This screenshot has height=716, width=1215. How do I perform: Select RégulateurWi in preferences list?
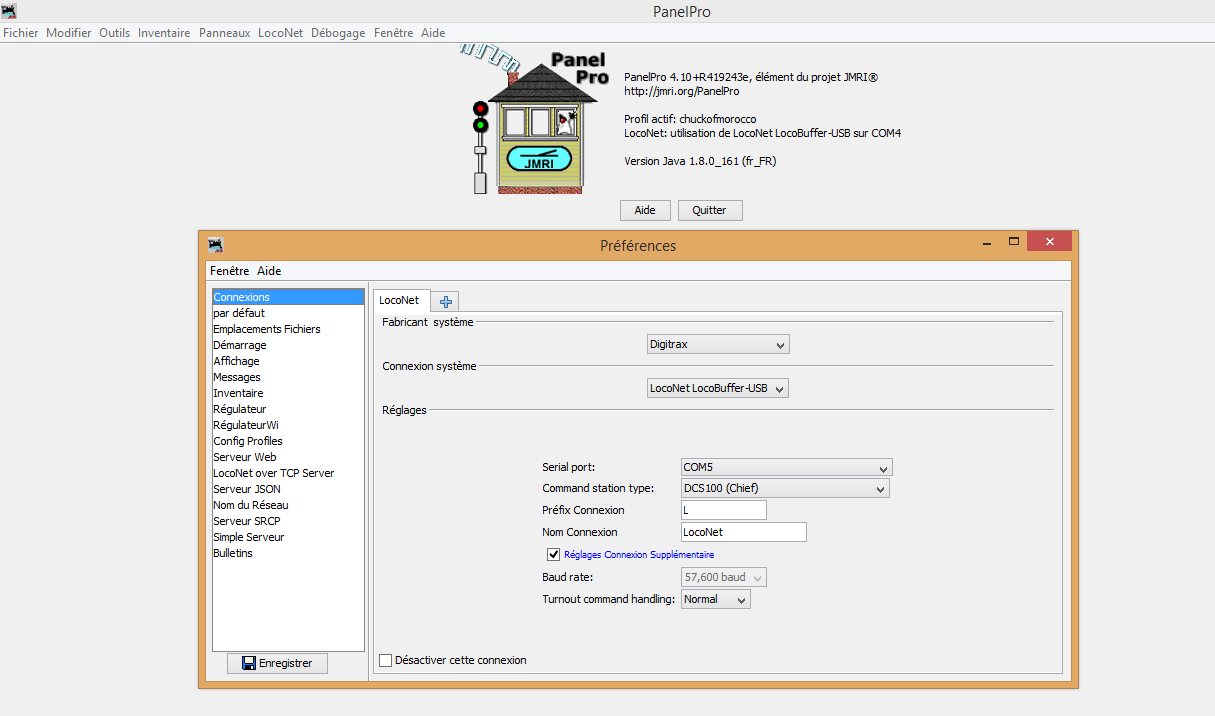point(288,425)
